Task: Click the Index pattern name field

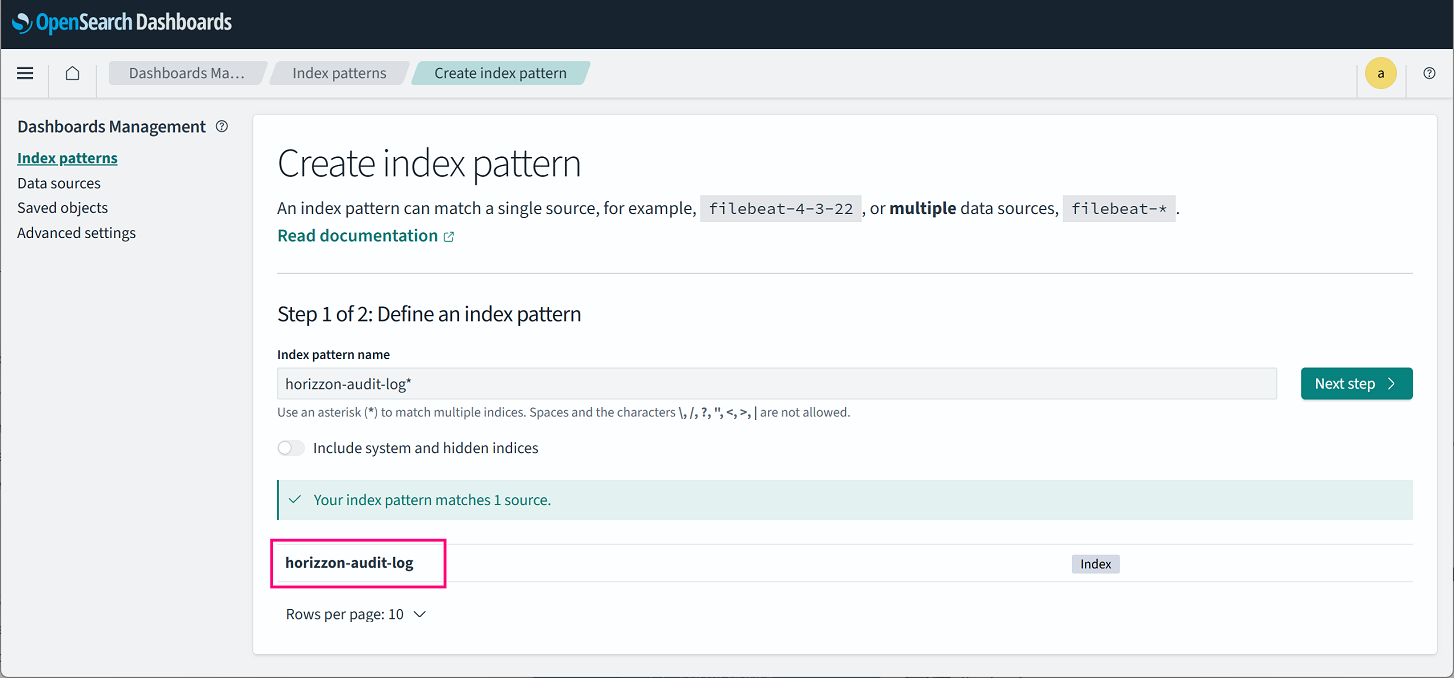Action: [x=777, y=384]
